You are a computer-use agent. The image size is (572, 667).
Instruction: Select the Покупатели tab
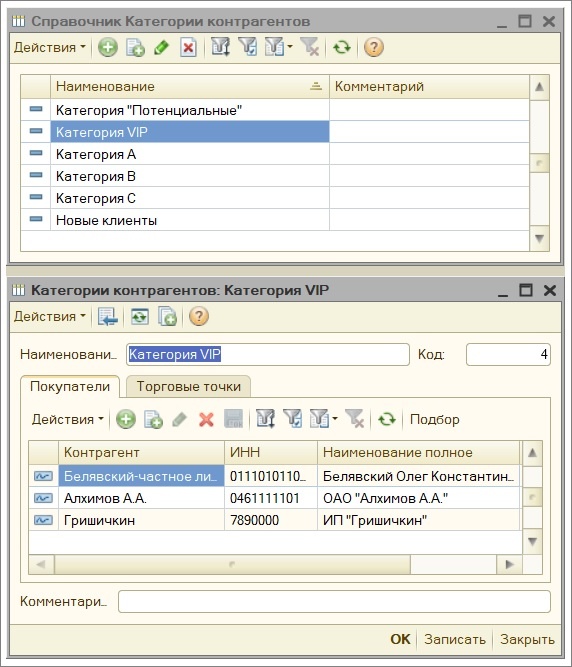coord(70,386)
